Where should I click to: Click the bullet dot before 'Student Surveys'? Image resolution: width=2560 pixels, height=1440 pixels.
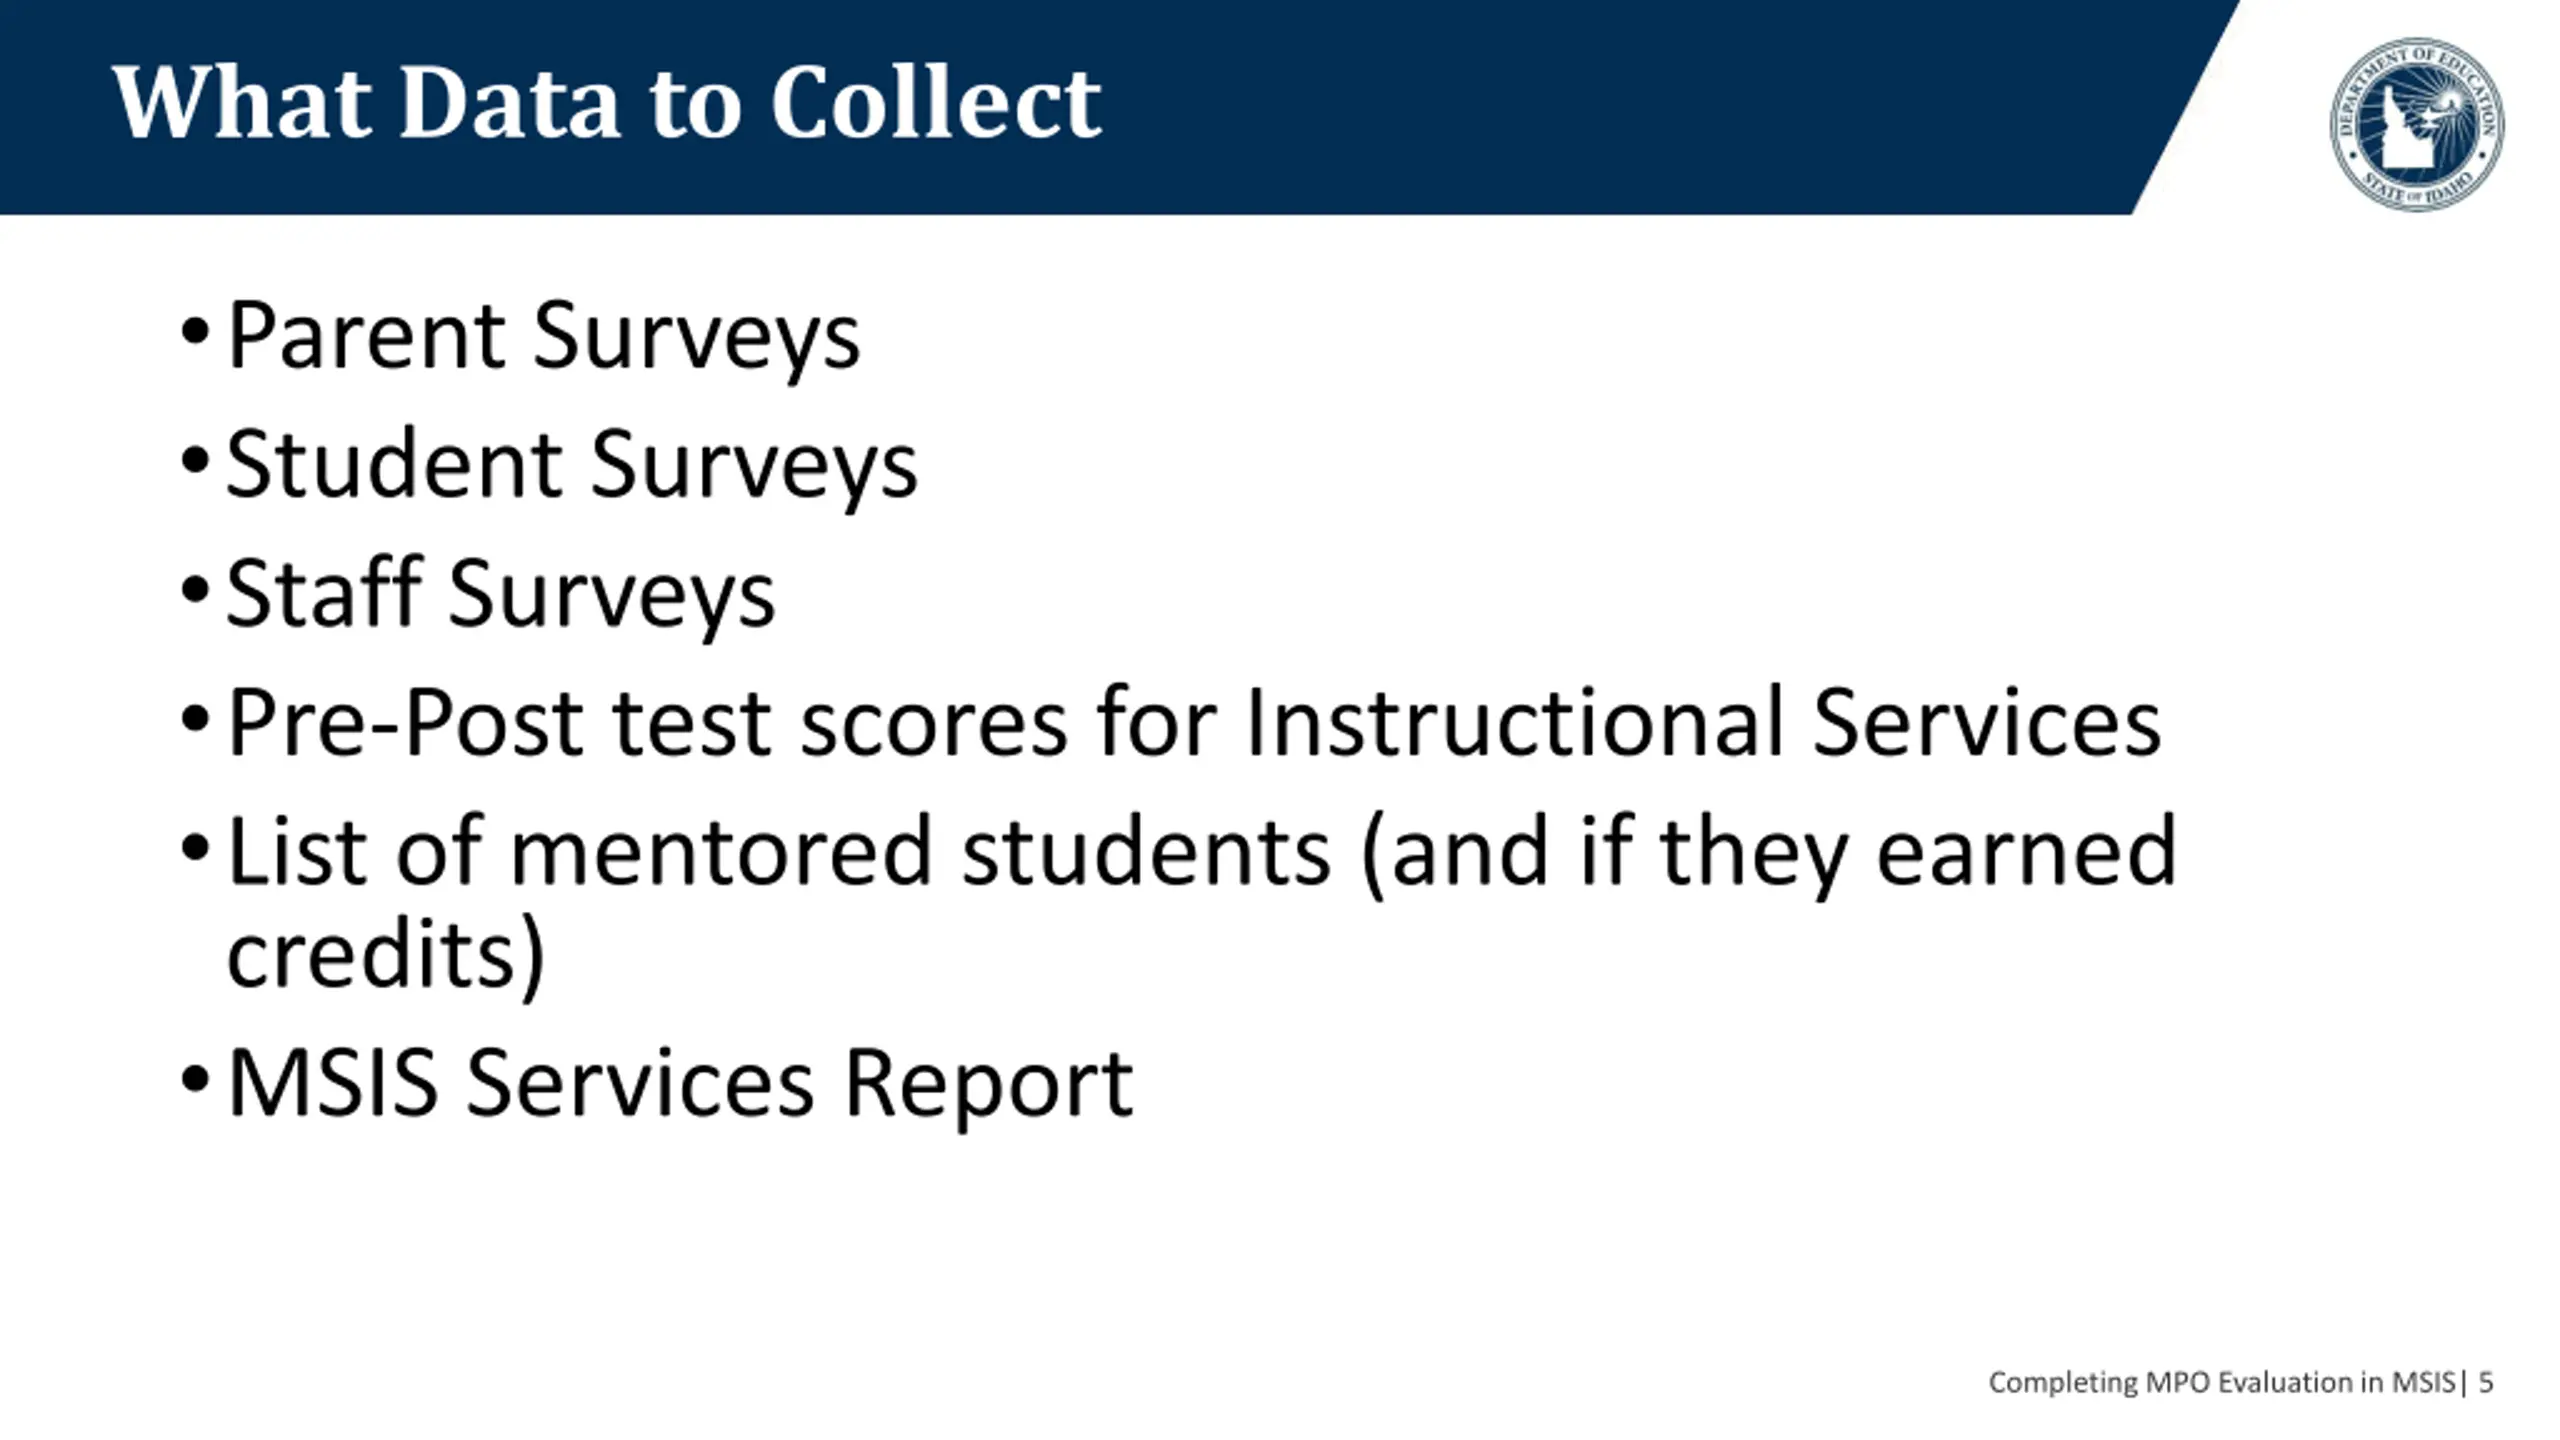click(195, 460)
